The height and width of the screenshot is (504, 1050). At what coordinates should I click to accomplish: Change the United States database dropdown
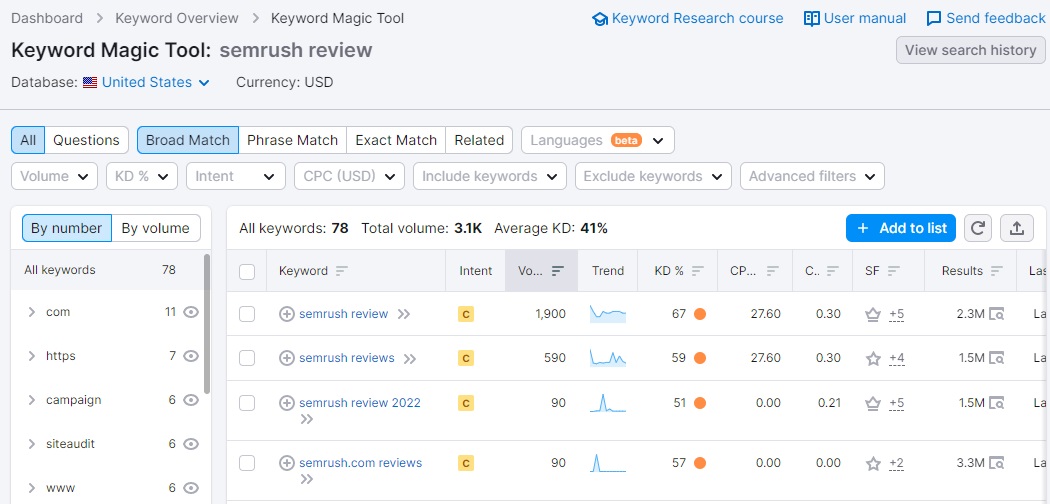tap(155, 82)
